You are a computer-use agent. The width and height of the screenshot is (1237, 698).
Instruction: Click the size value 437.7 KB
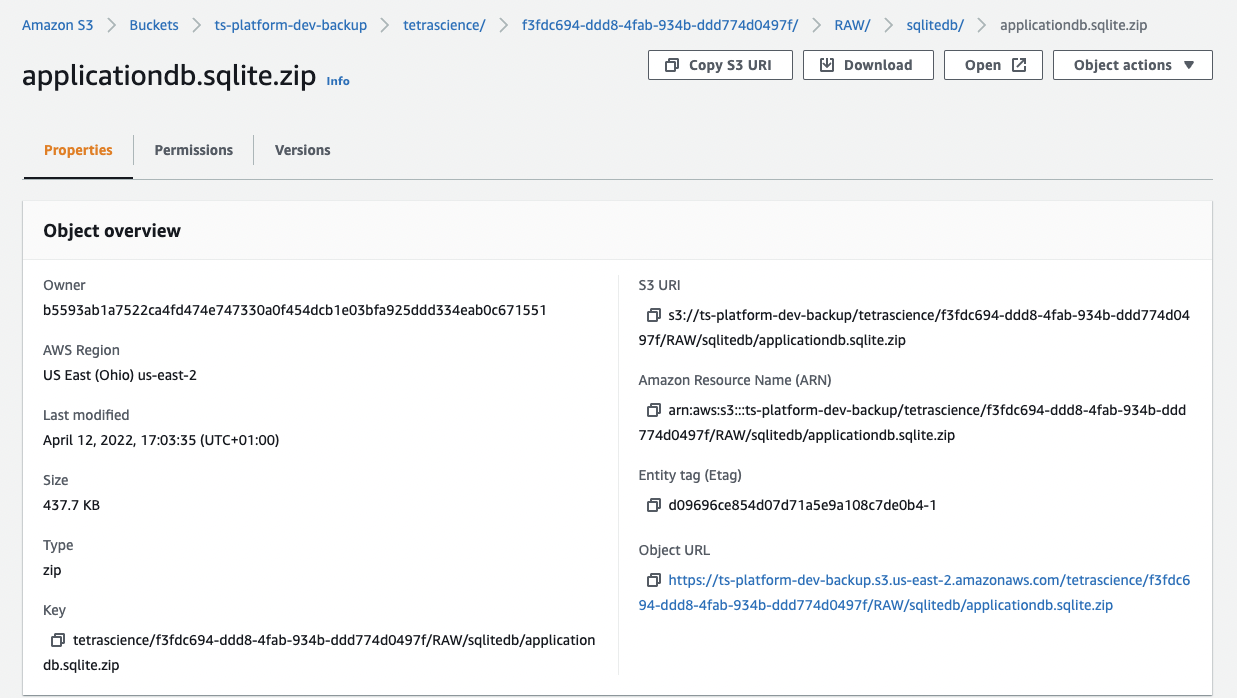[71, 505]
